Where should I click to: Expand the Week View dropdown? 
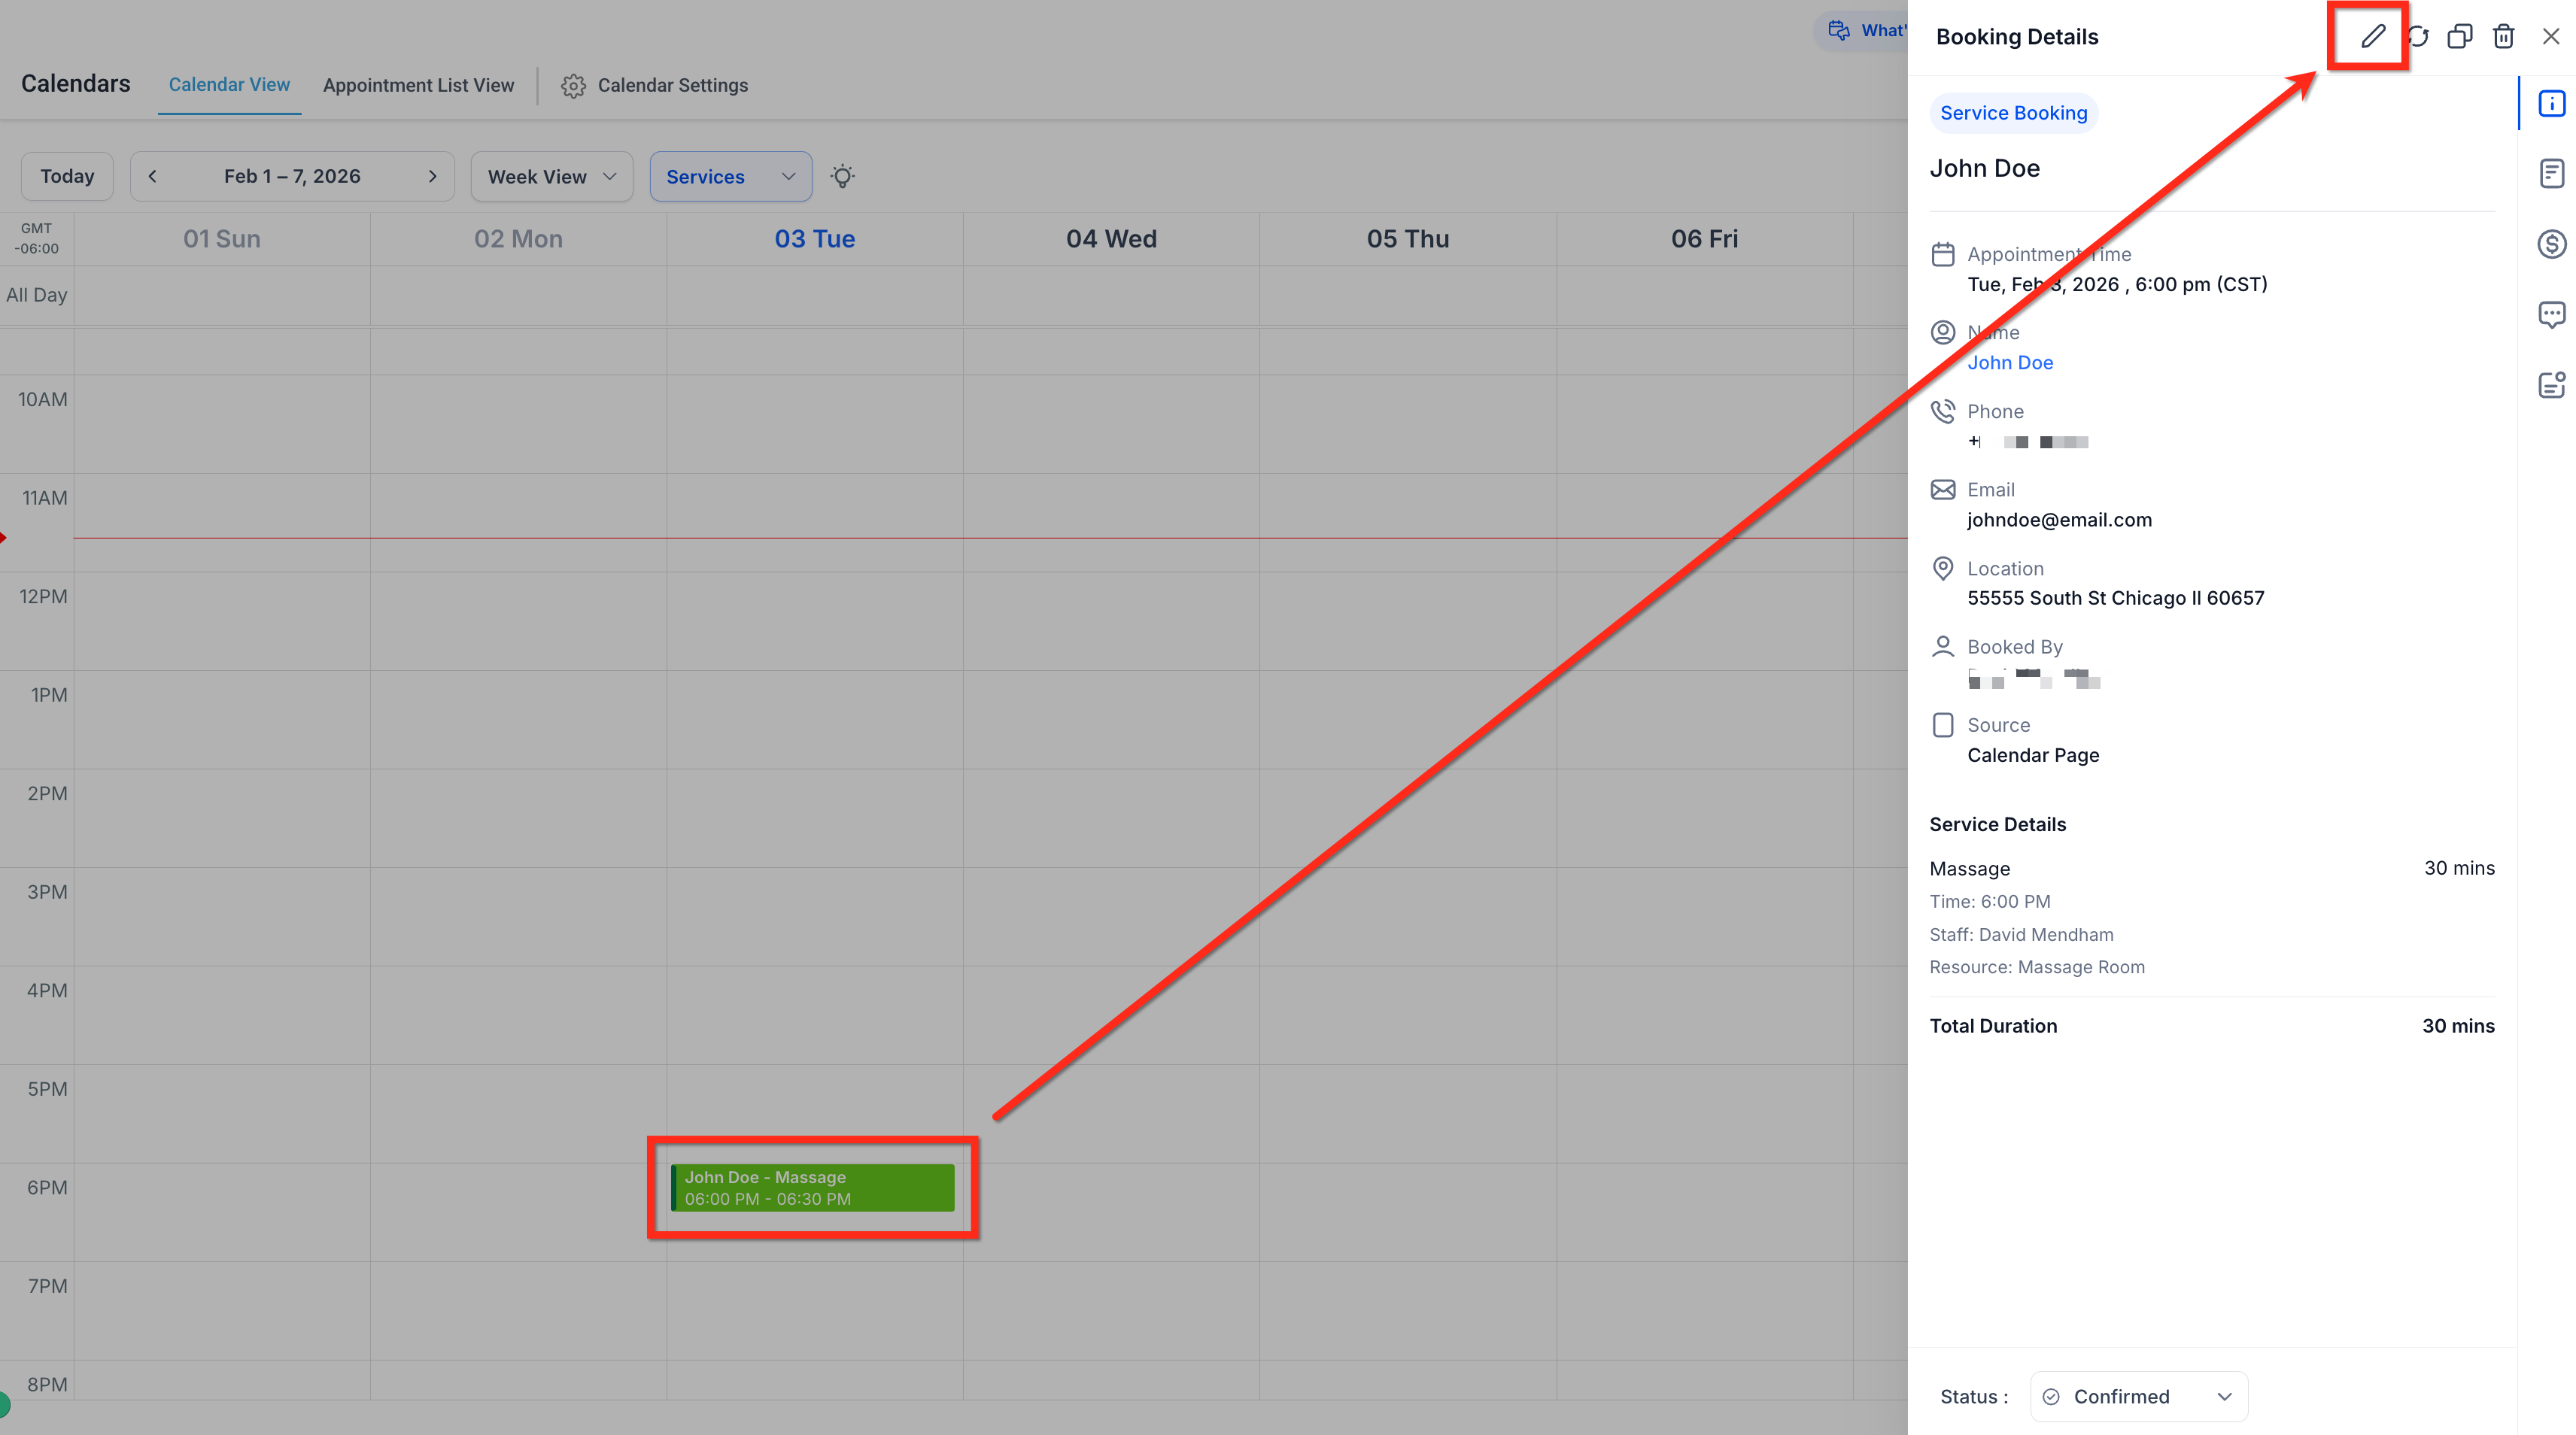[551, 177]
